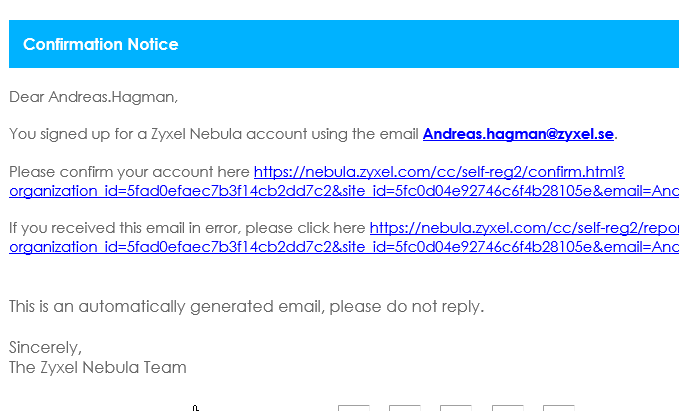This screenshot has width=679, height=411.
Task: Click The Zyxel Nebula Team signature
Action: (97, 367)
